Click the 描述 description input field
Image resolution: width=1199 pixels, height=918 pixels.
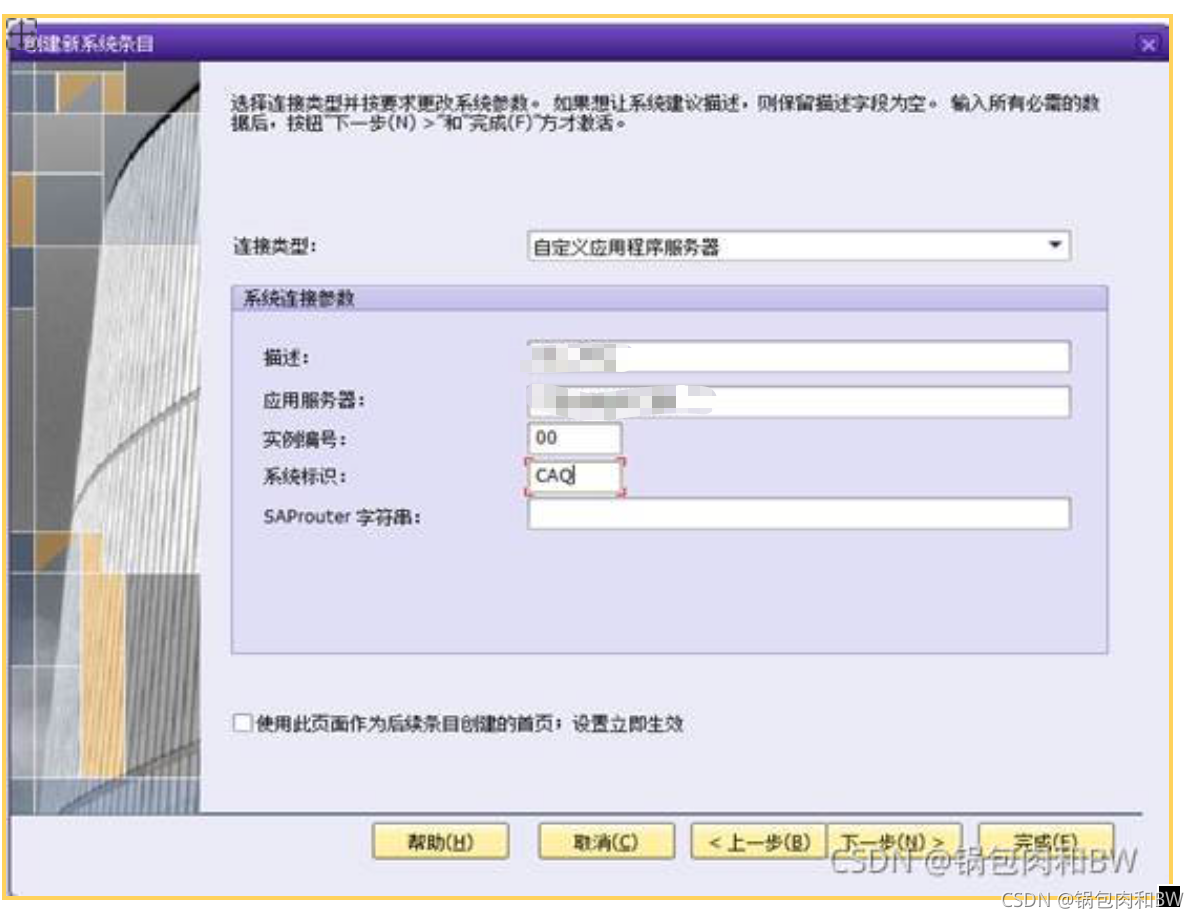point(798,357)
